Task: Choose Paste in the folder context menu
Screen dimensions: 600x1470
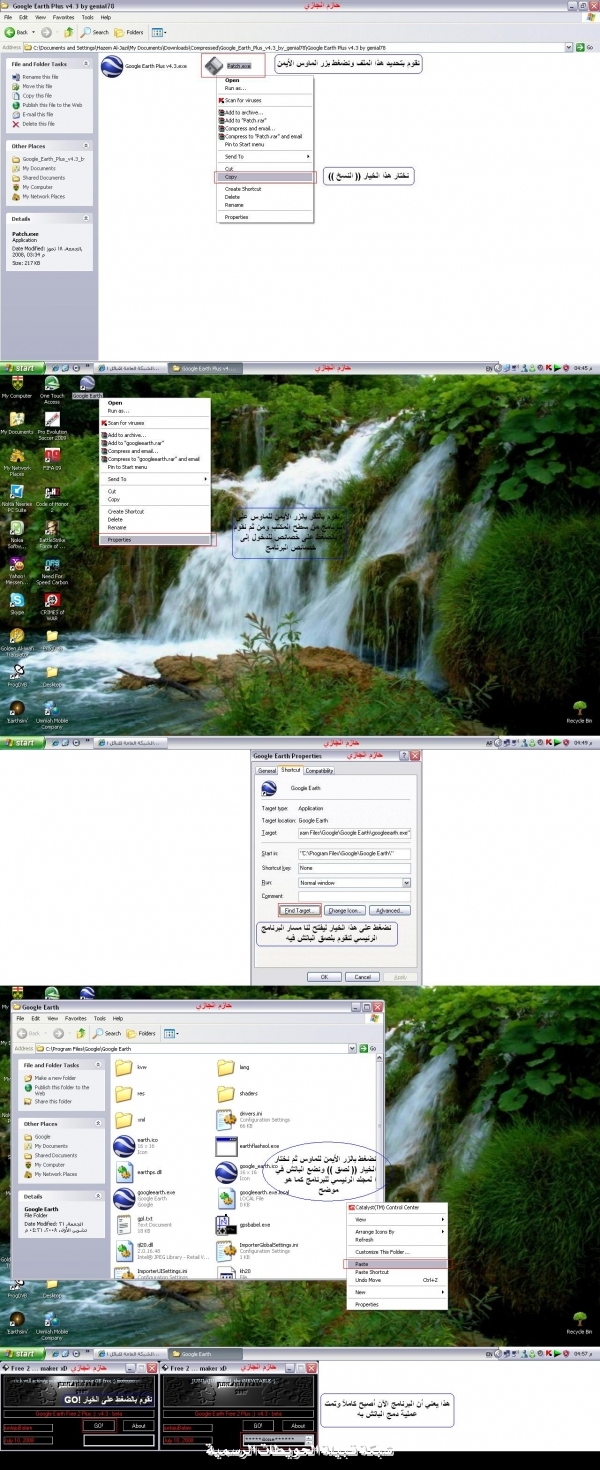Action: coord(396,1264)
